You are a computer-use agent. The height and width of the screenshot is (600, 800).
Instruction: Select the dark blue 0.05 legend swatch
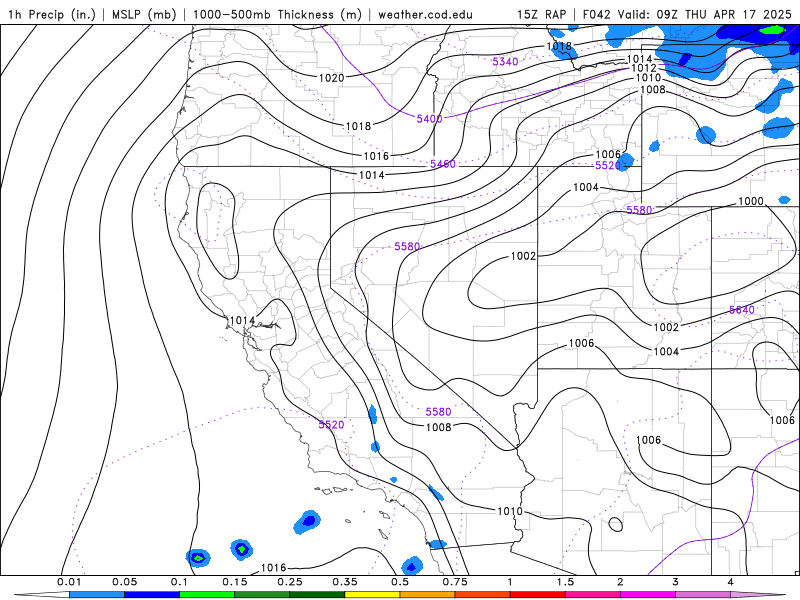pos(152,595)
